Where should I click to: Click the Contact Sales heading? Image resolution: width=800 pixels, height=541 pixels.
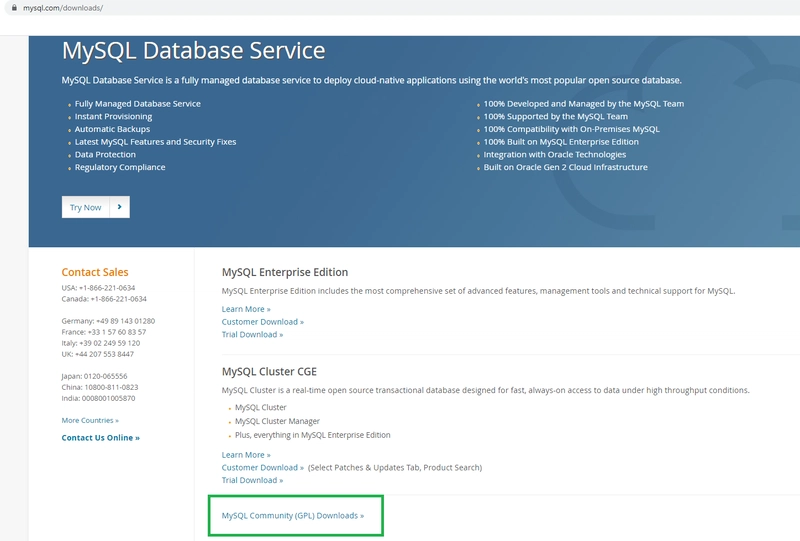point(95,272)
